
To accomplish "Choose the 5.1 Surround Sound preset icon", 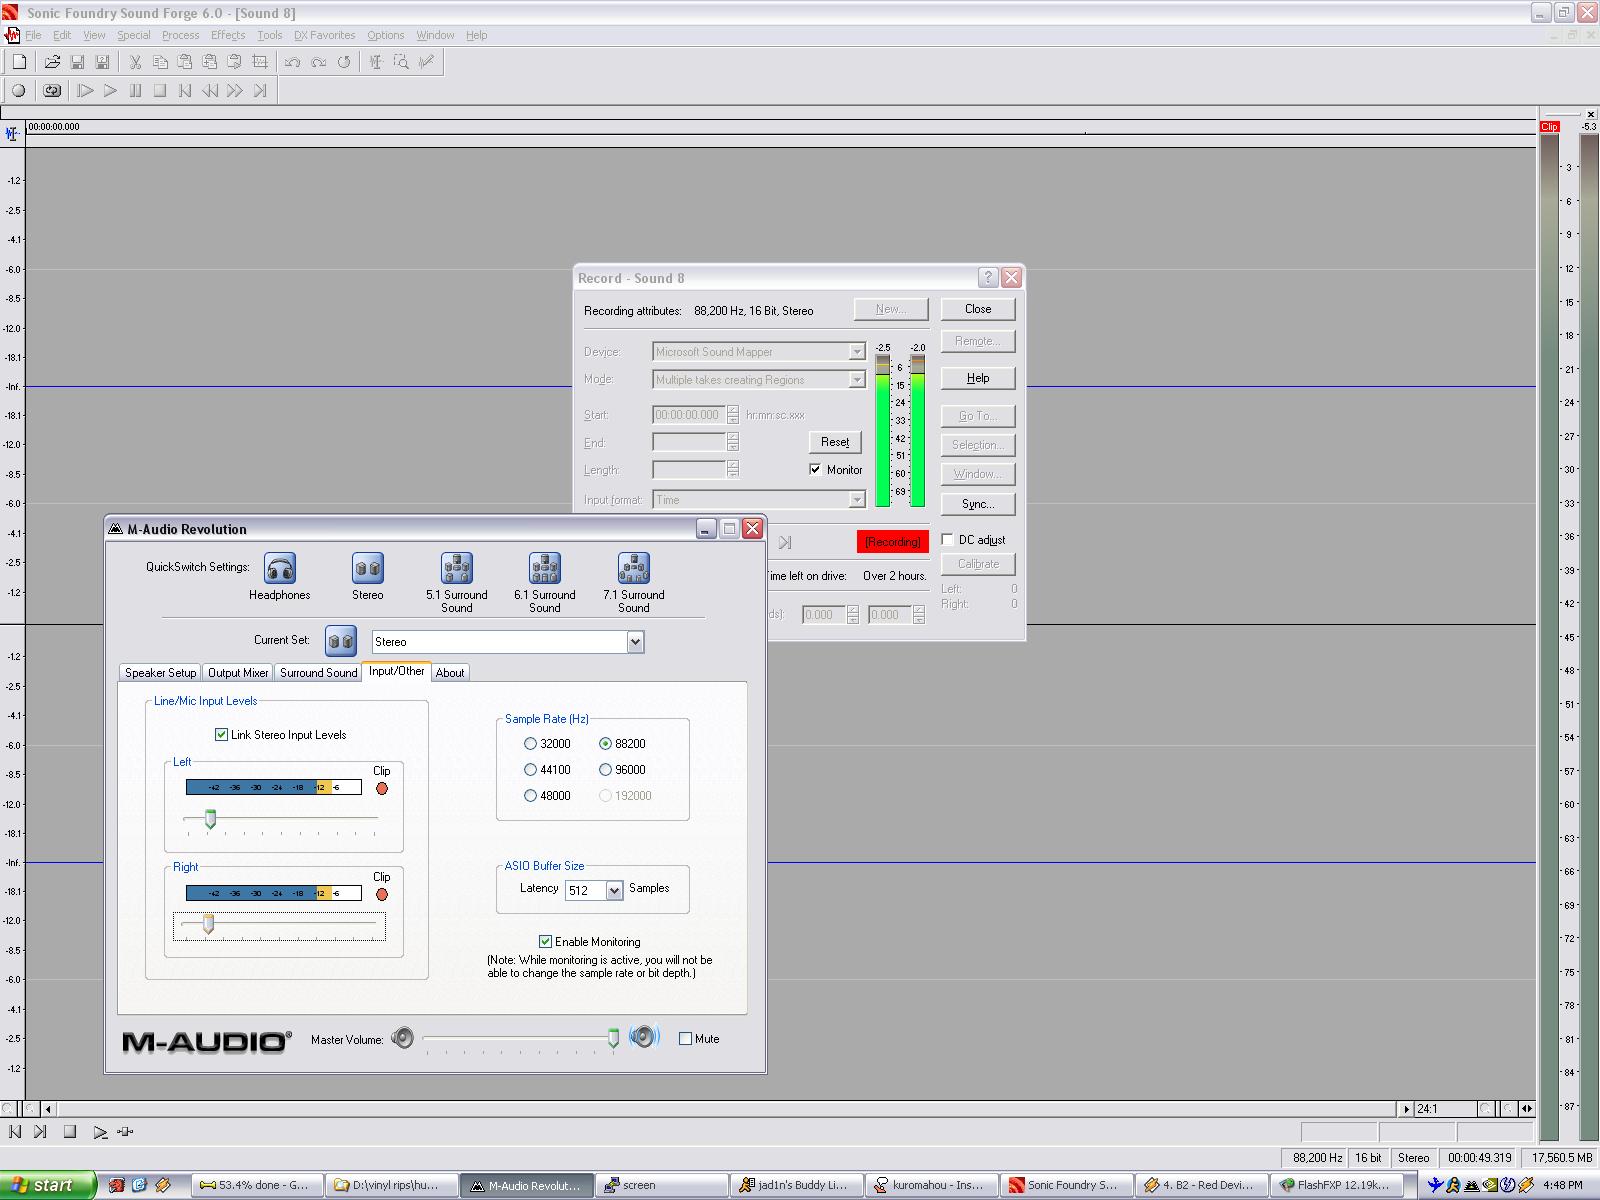I will click(457, 569).
